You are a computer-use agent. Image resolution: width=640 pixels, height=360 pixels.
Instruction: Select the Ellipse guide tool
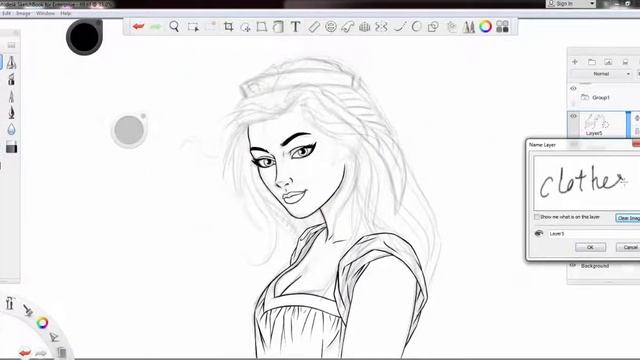[331, 27]
